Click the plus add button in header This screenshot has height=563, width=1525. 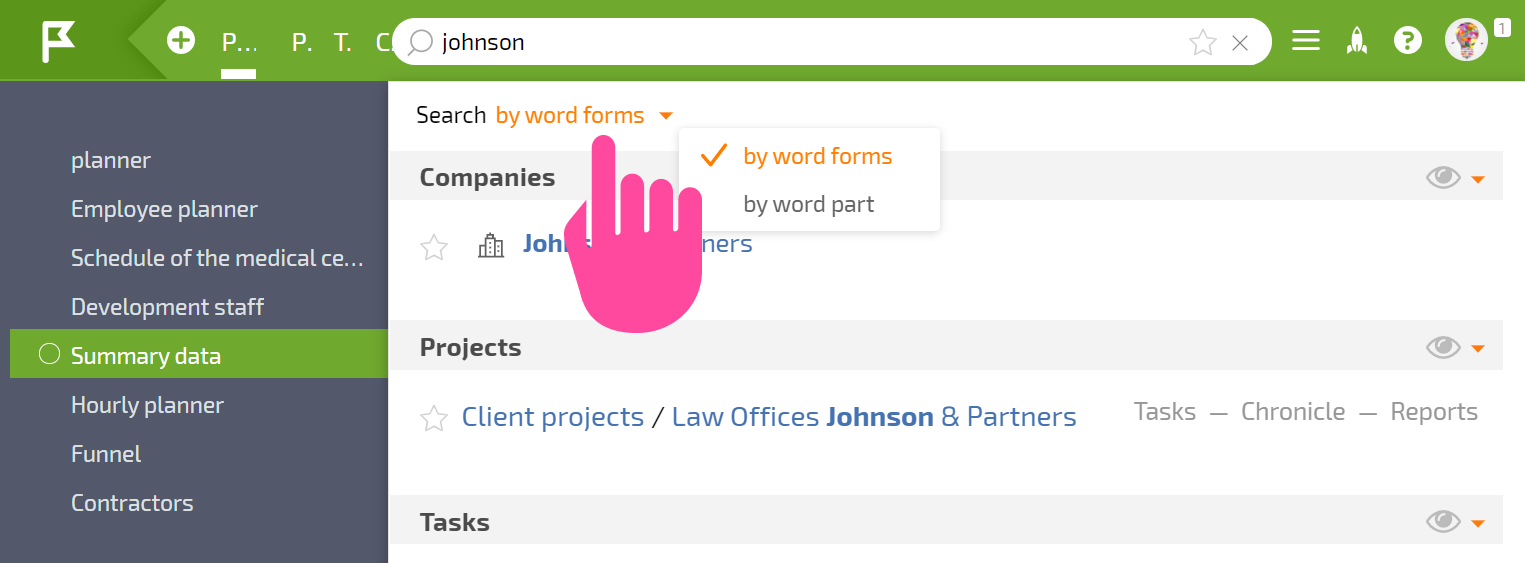coord(181,41)
